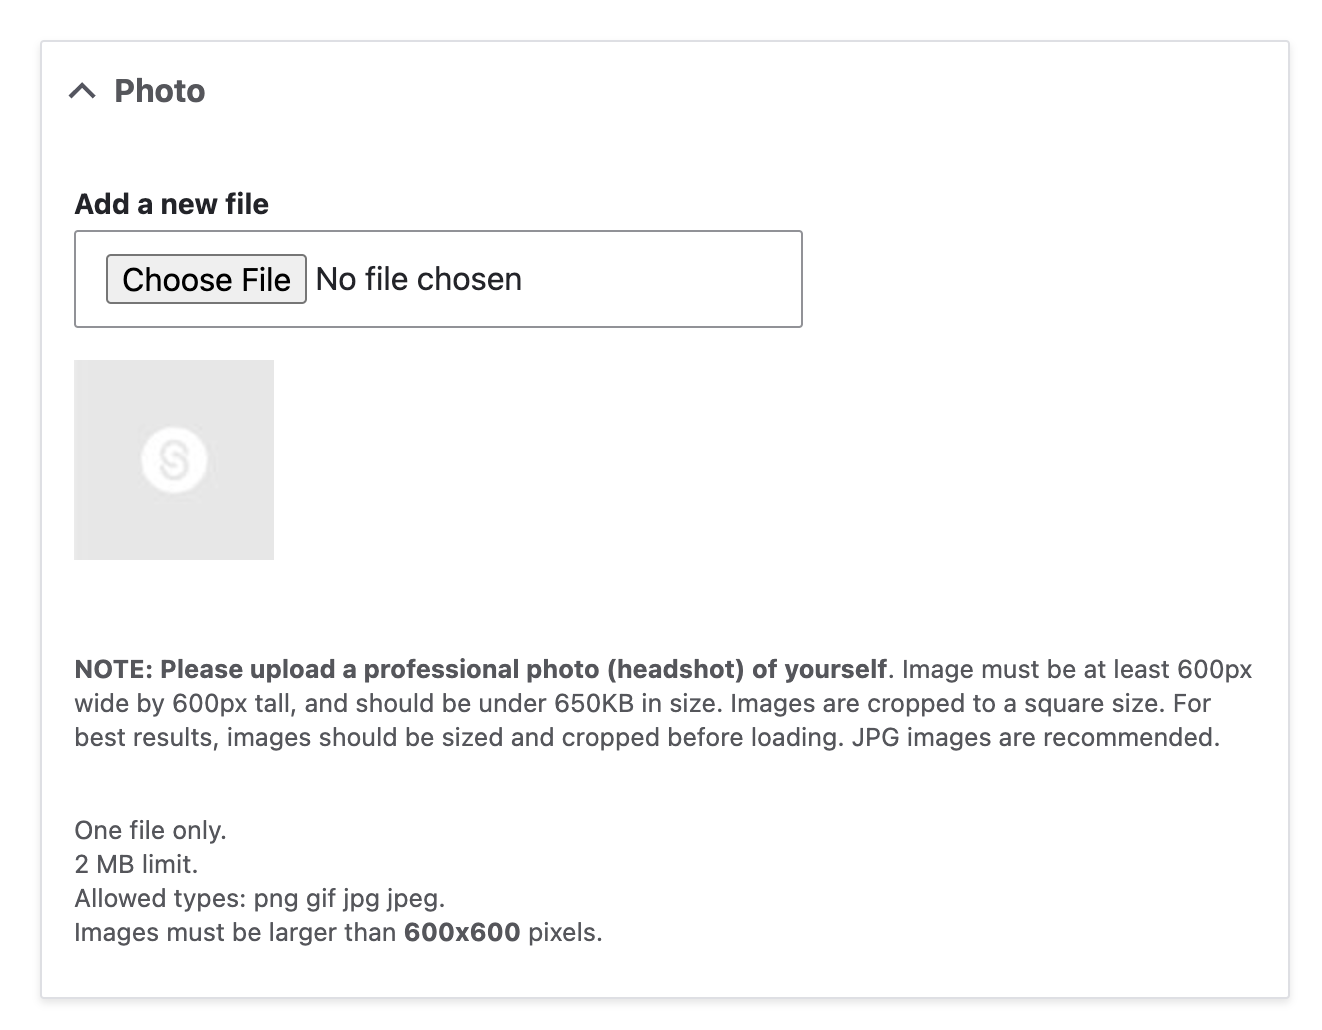Click the word 'pixels.' in last line

click(565, 932)
